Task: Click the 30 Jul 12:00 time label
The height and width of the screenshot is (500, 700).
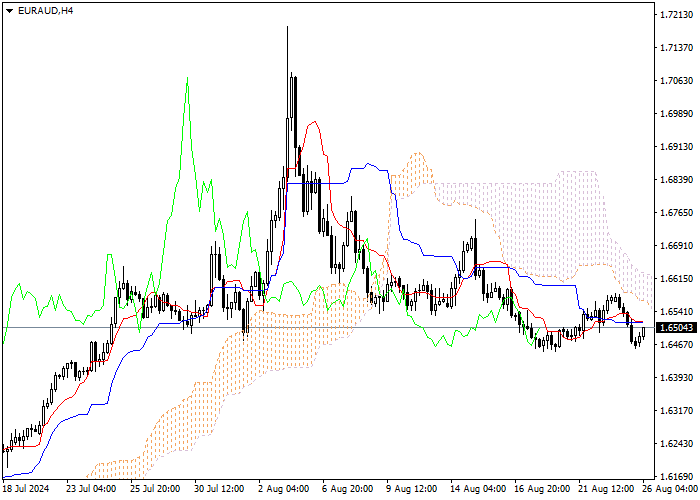Action: (219, 489)
